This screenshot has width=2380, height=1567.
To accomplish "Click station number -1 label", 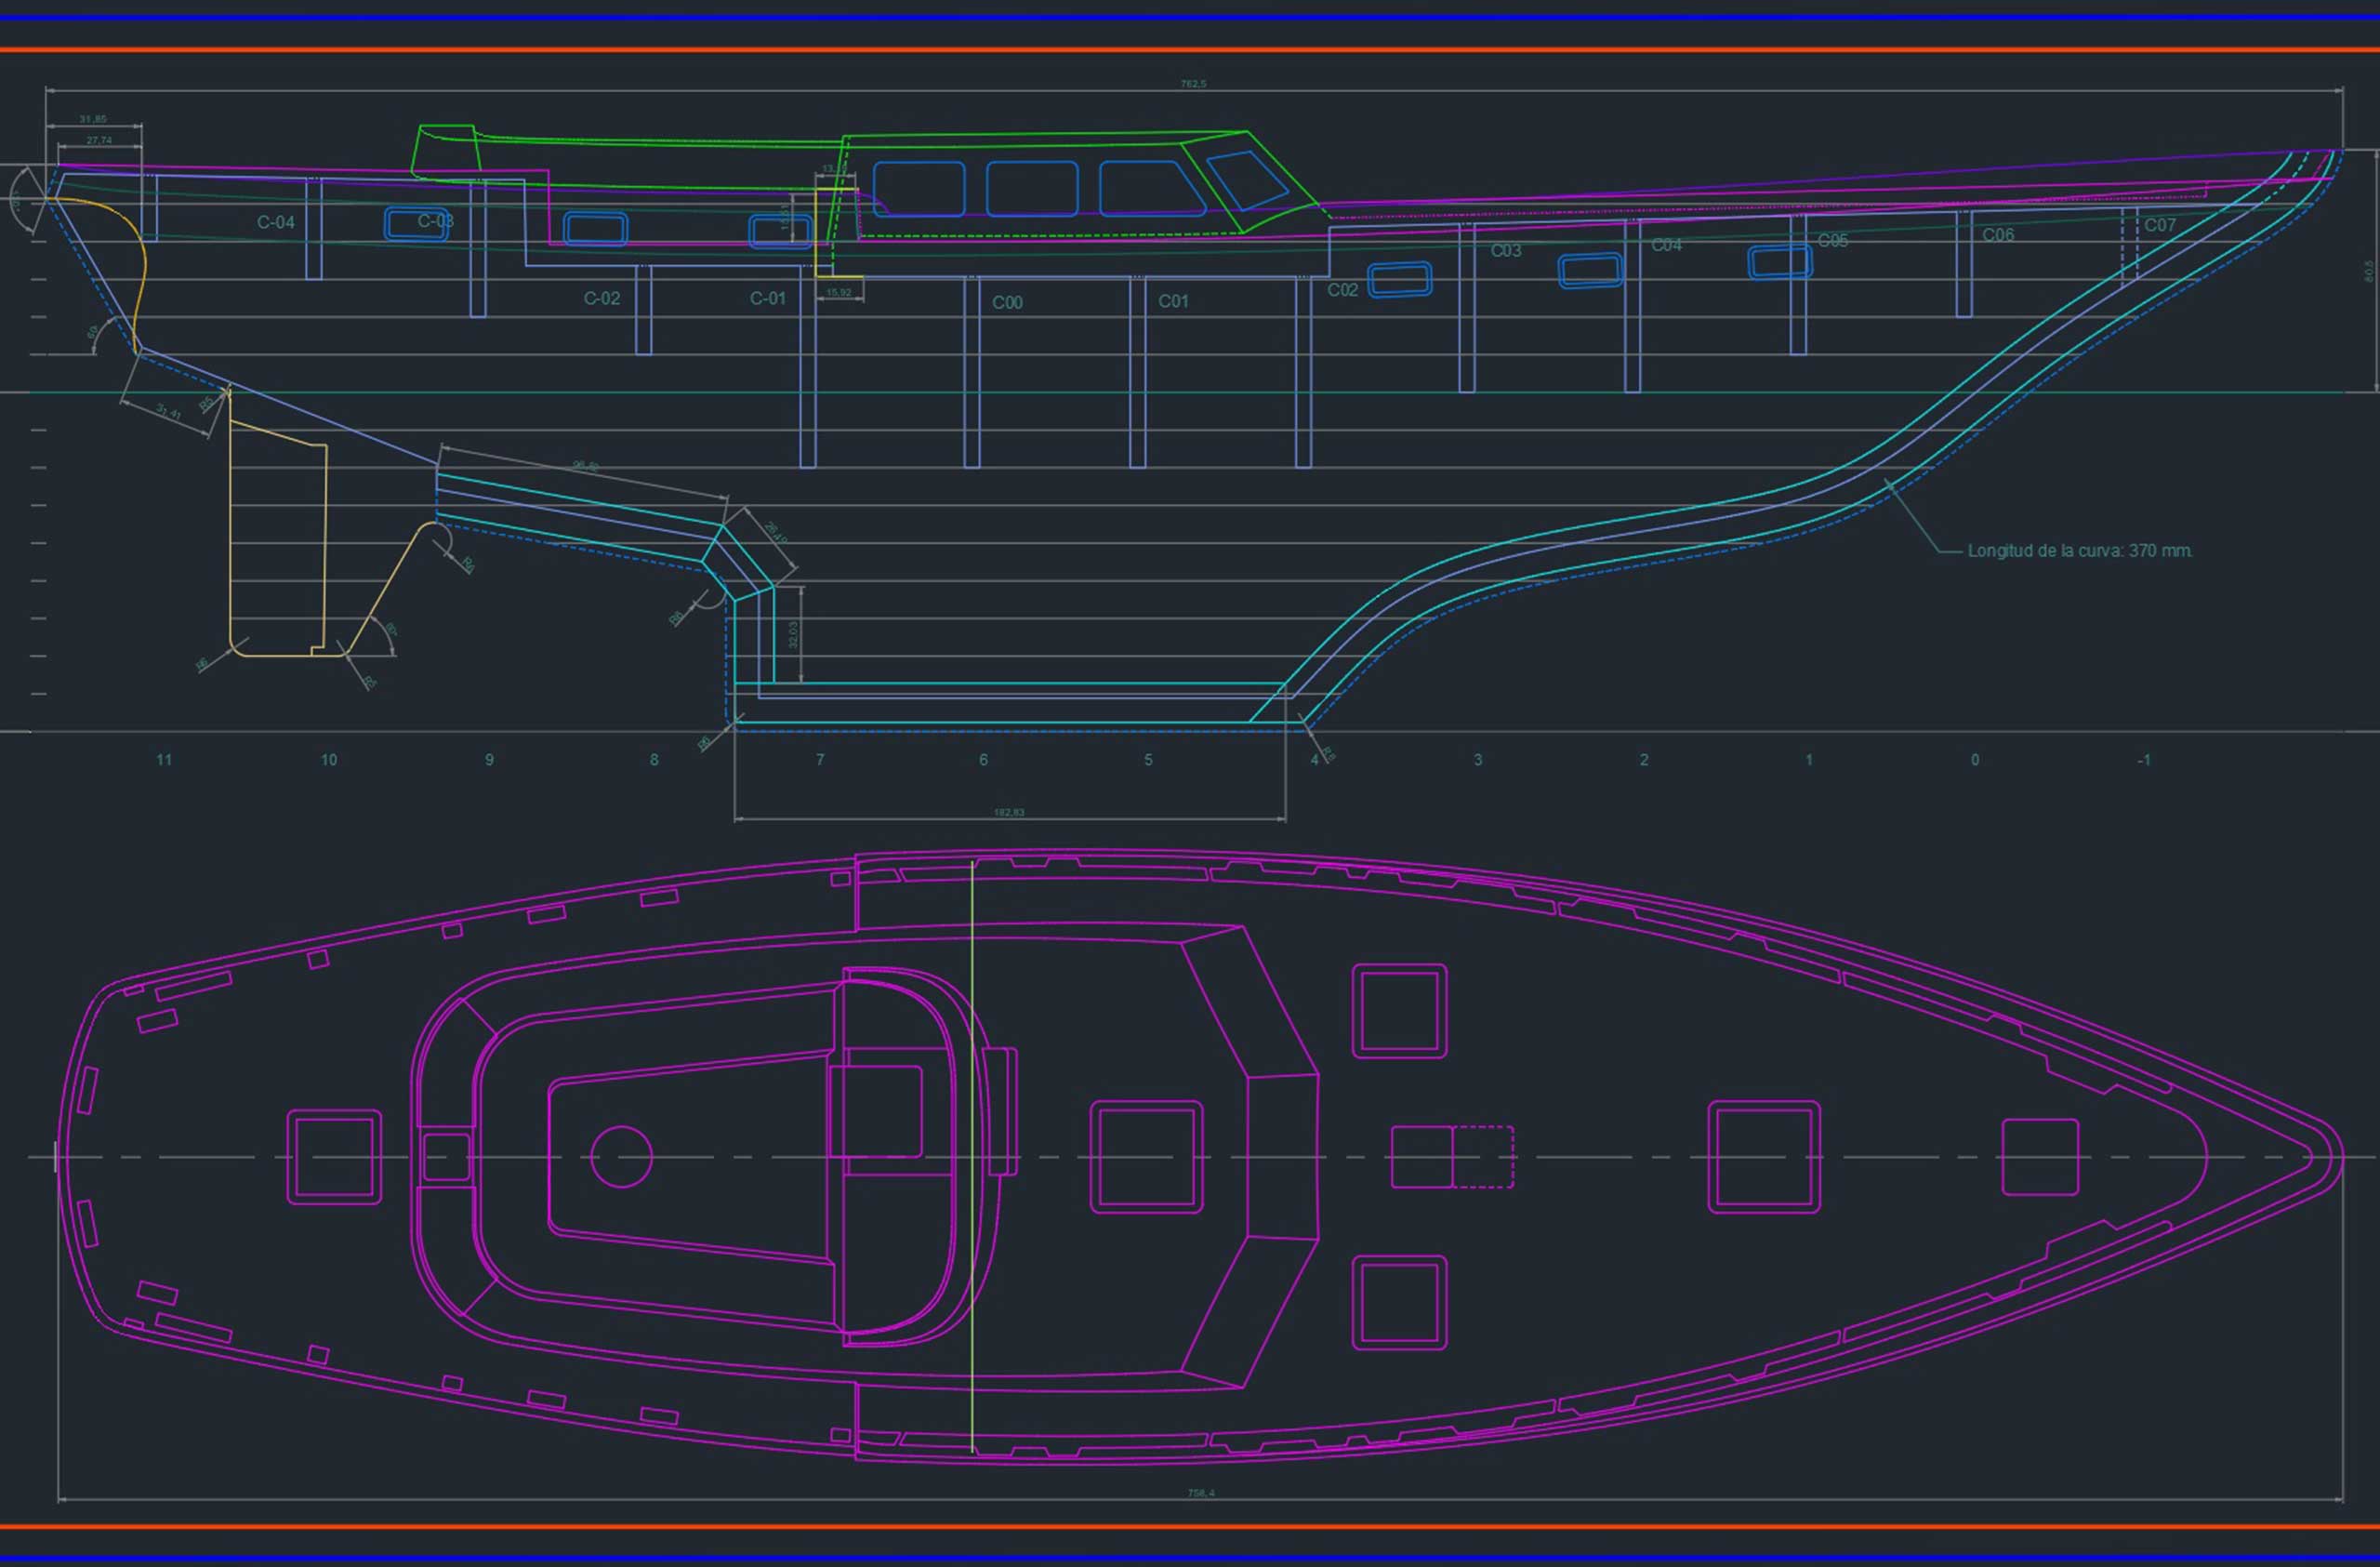I will (x=2143, y=760).
